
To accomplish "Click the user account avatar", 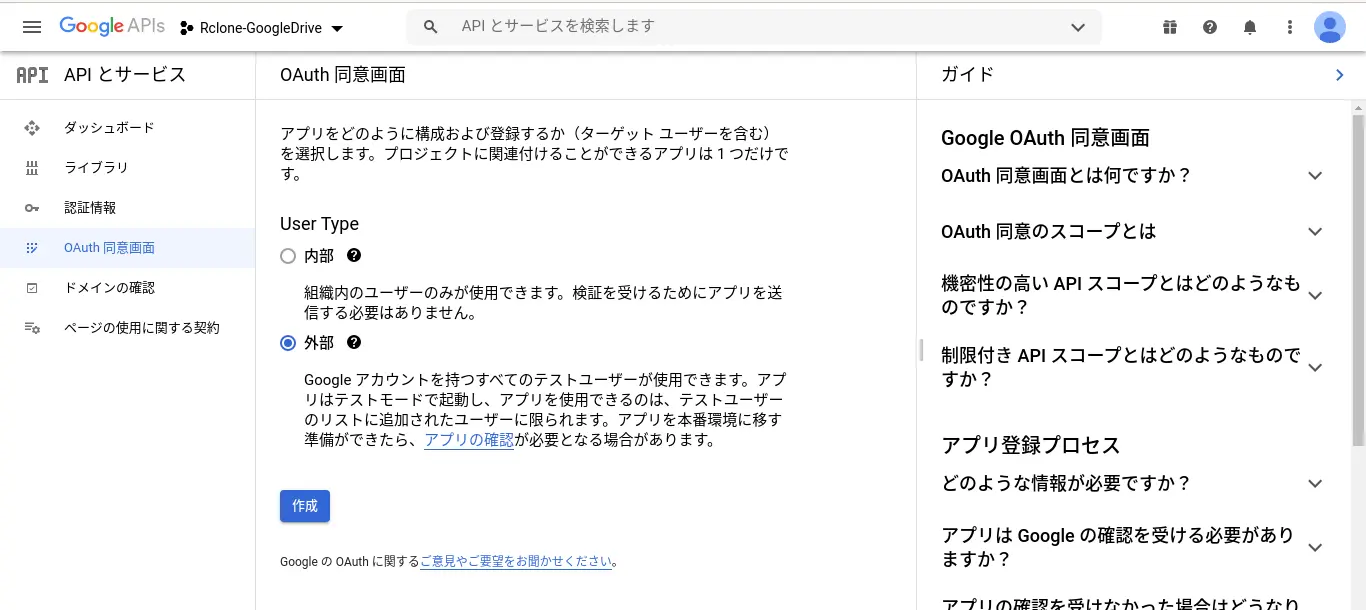I will click(x=1330, y=27).
